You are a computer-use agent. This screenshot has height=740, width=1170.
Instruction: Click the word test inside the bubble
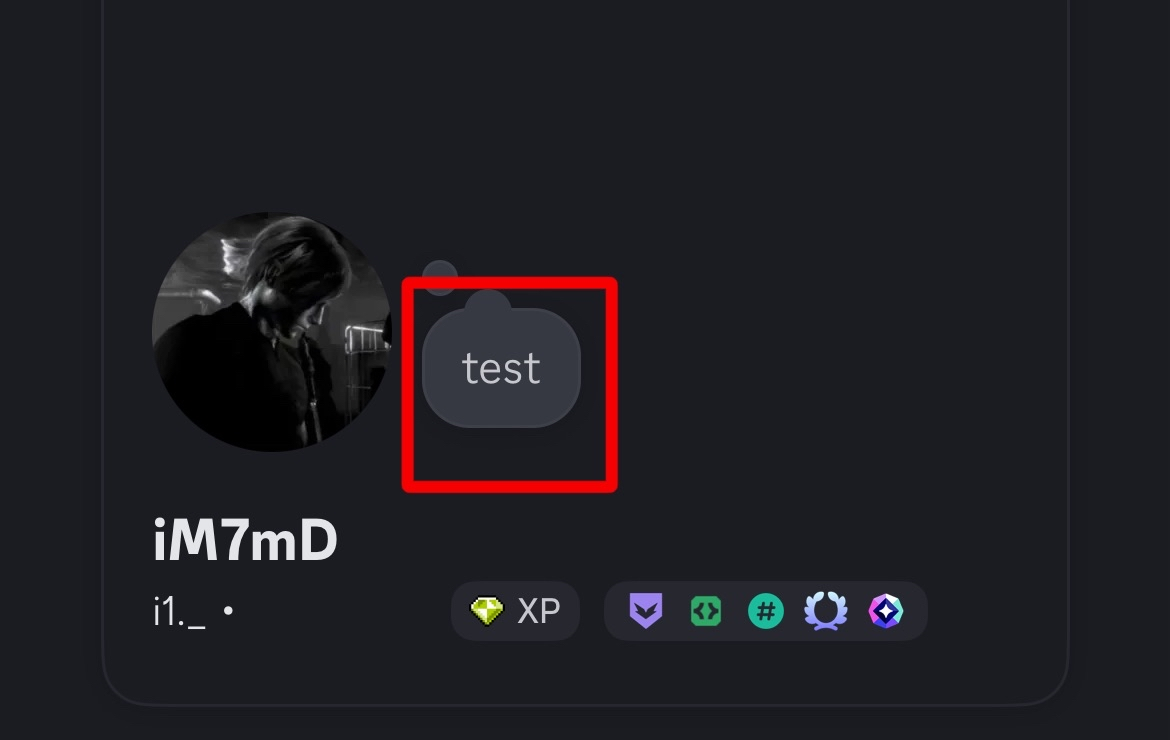click(501, 369)
